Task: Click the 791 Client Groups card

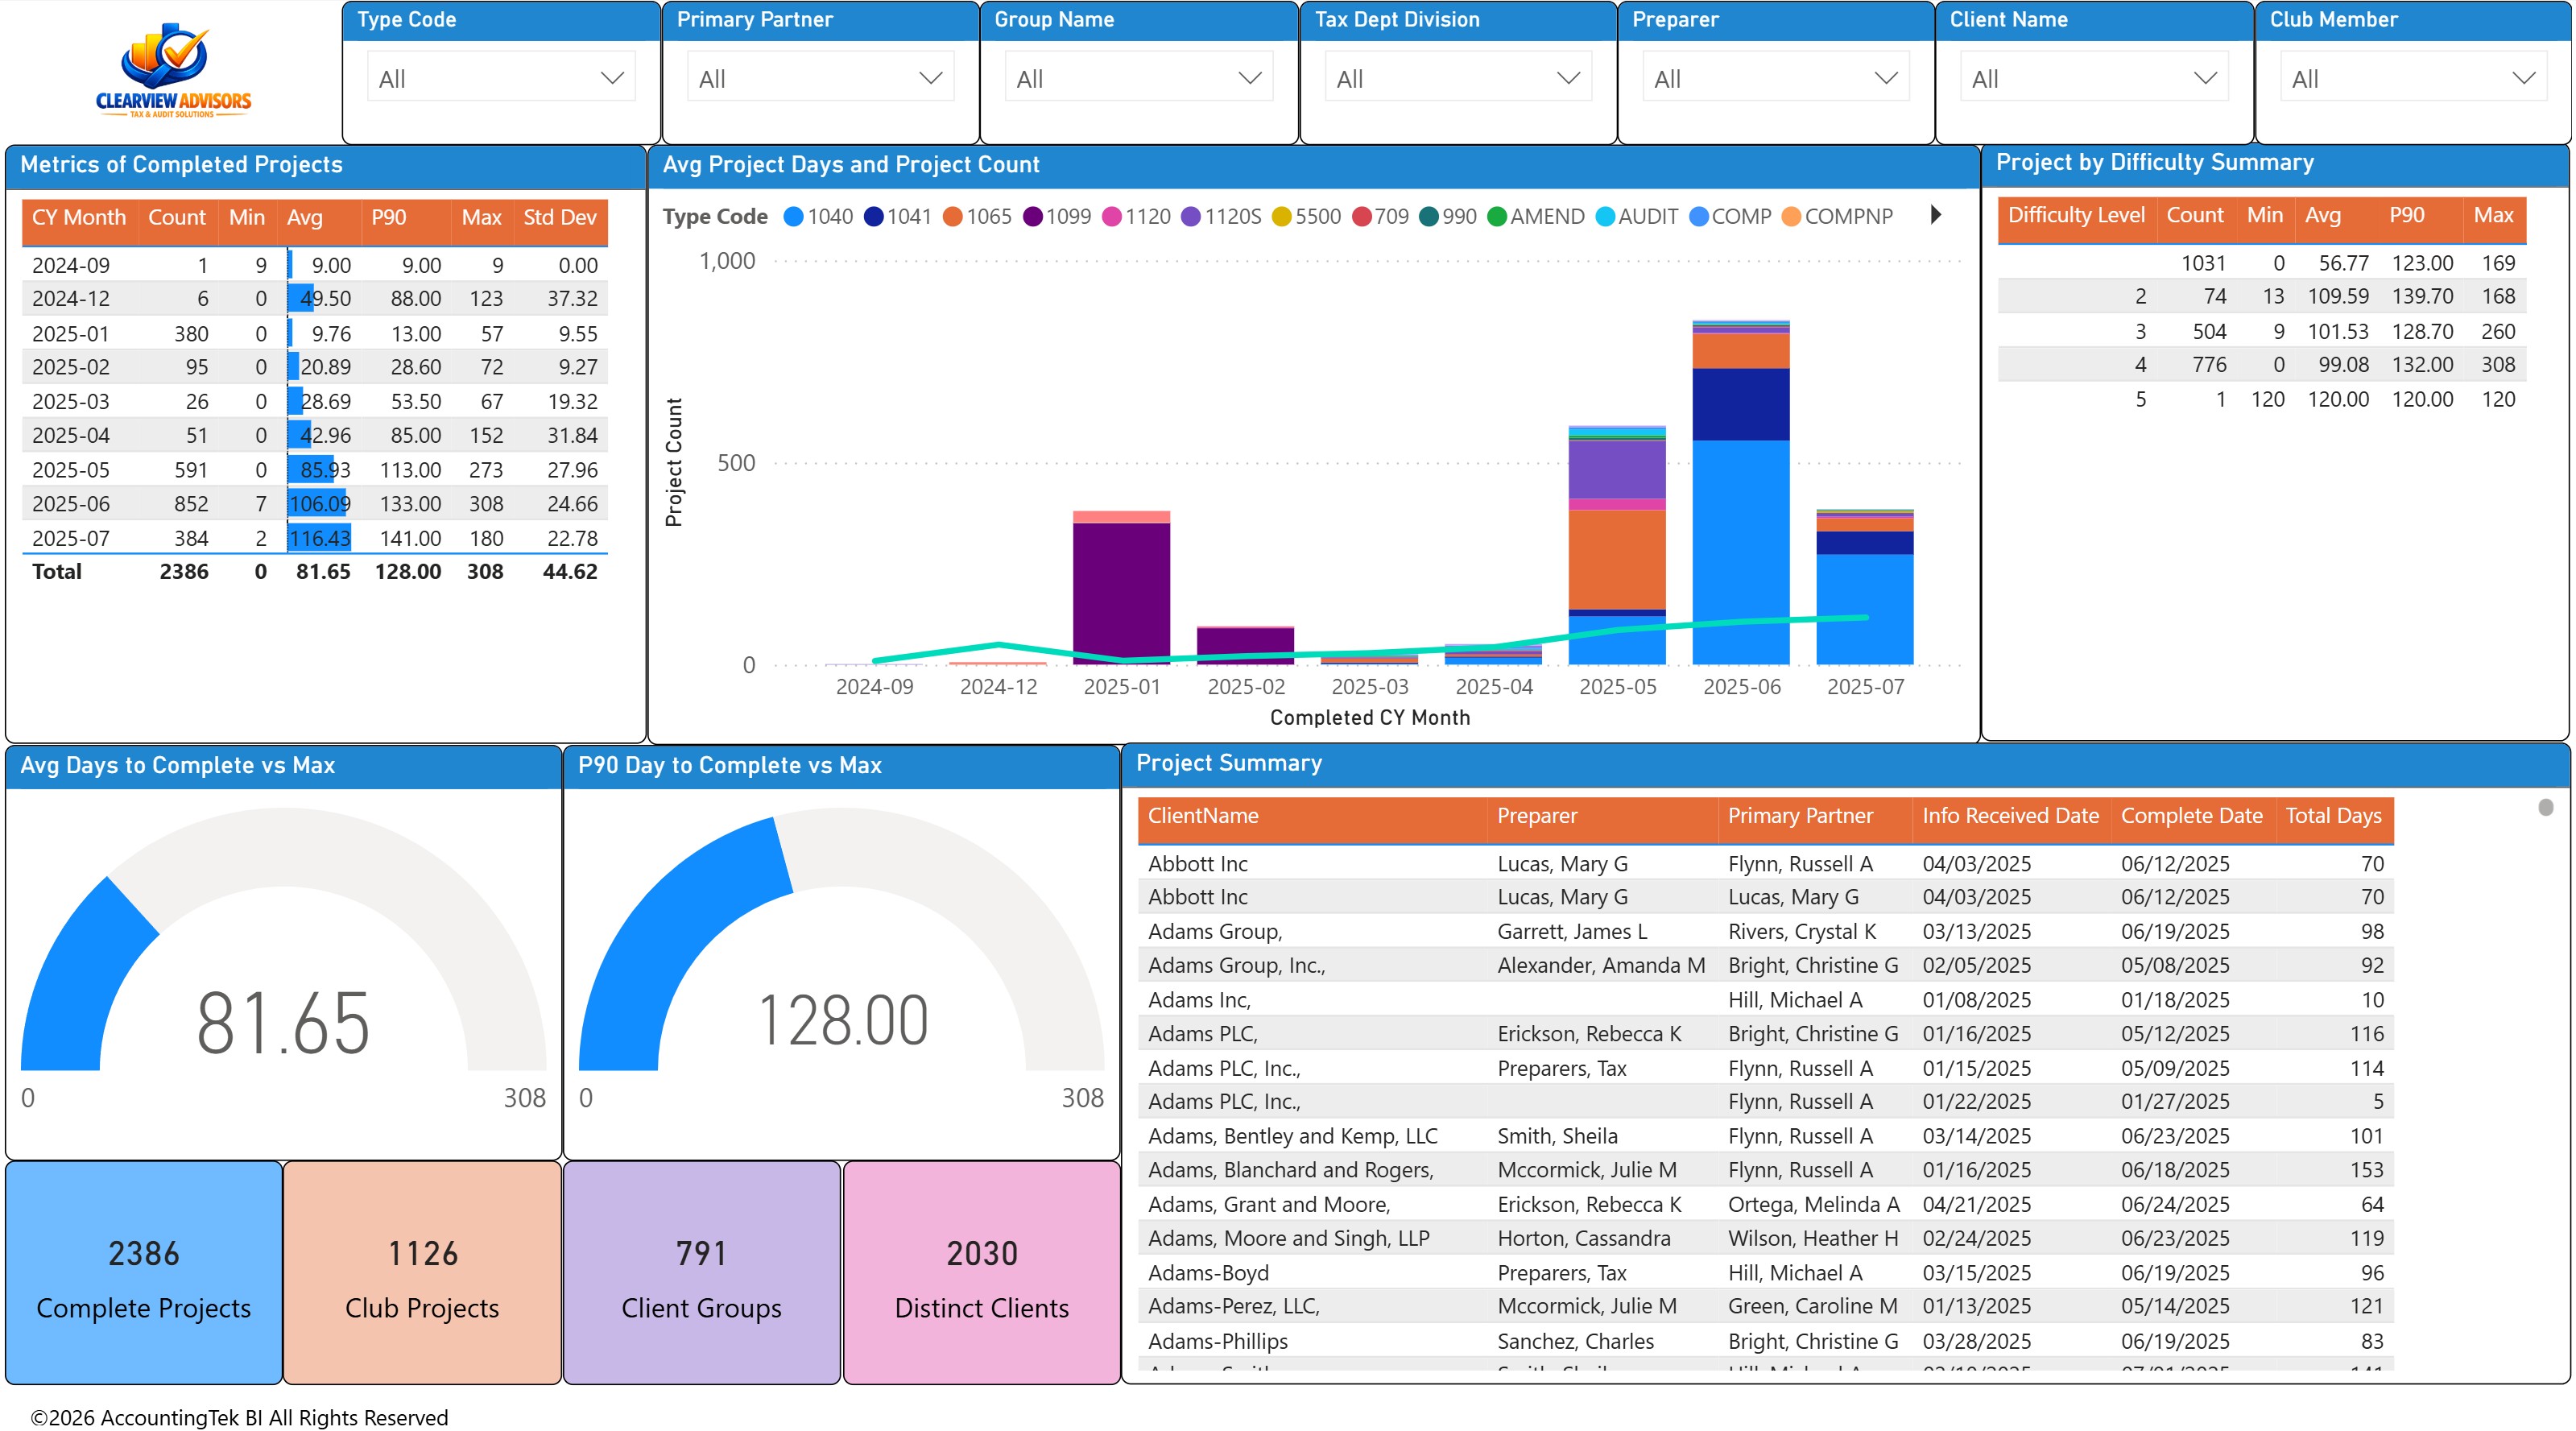Action: click(x=702, y=1273)
